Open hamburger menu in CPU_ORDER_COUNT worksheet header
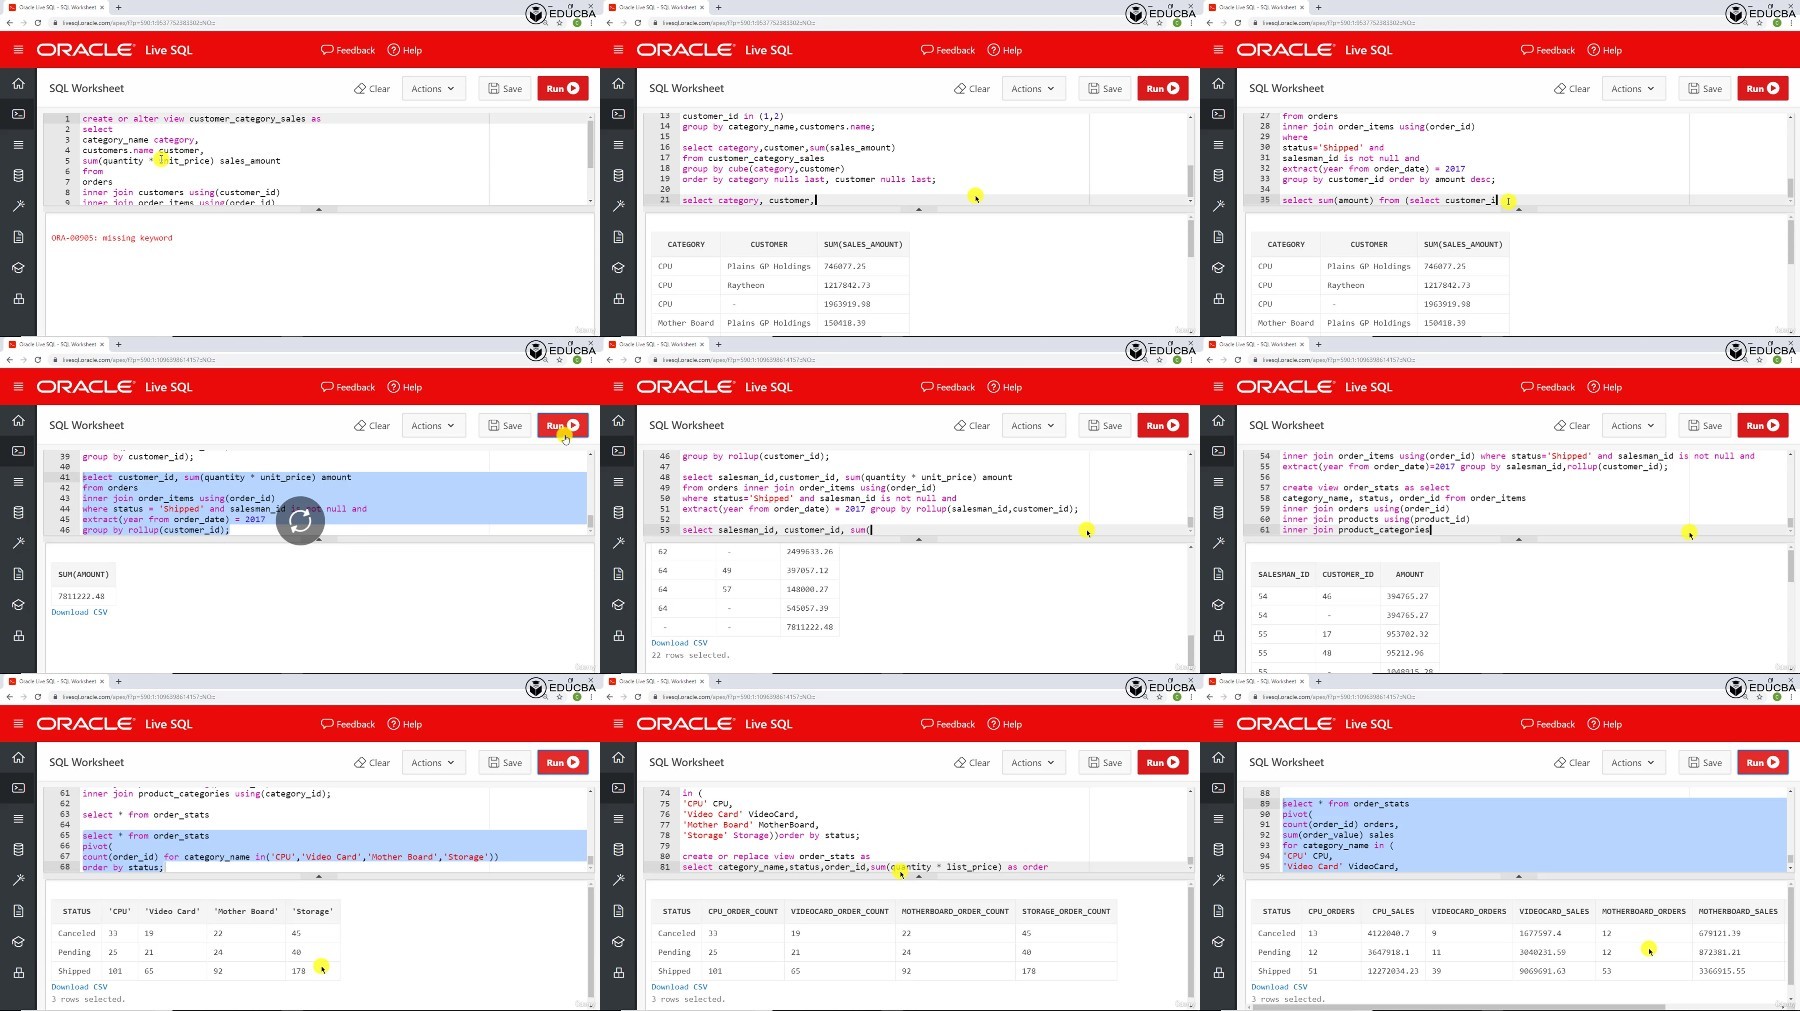Image resolution: width=1800 pixels, height=1011 pixels. point(618,724)
